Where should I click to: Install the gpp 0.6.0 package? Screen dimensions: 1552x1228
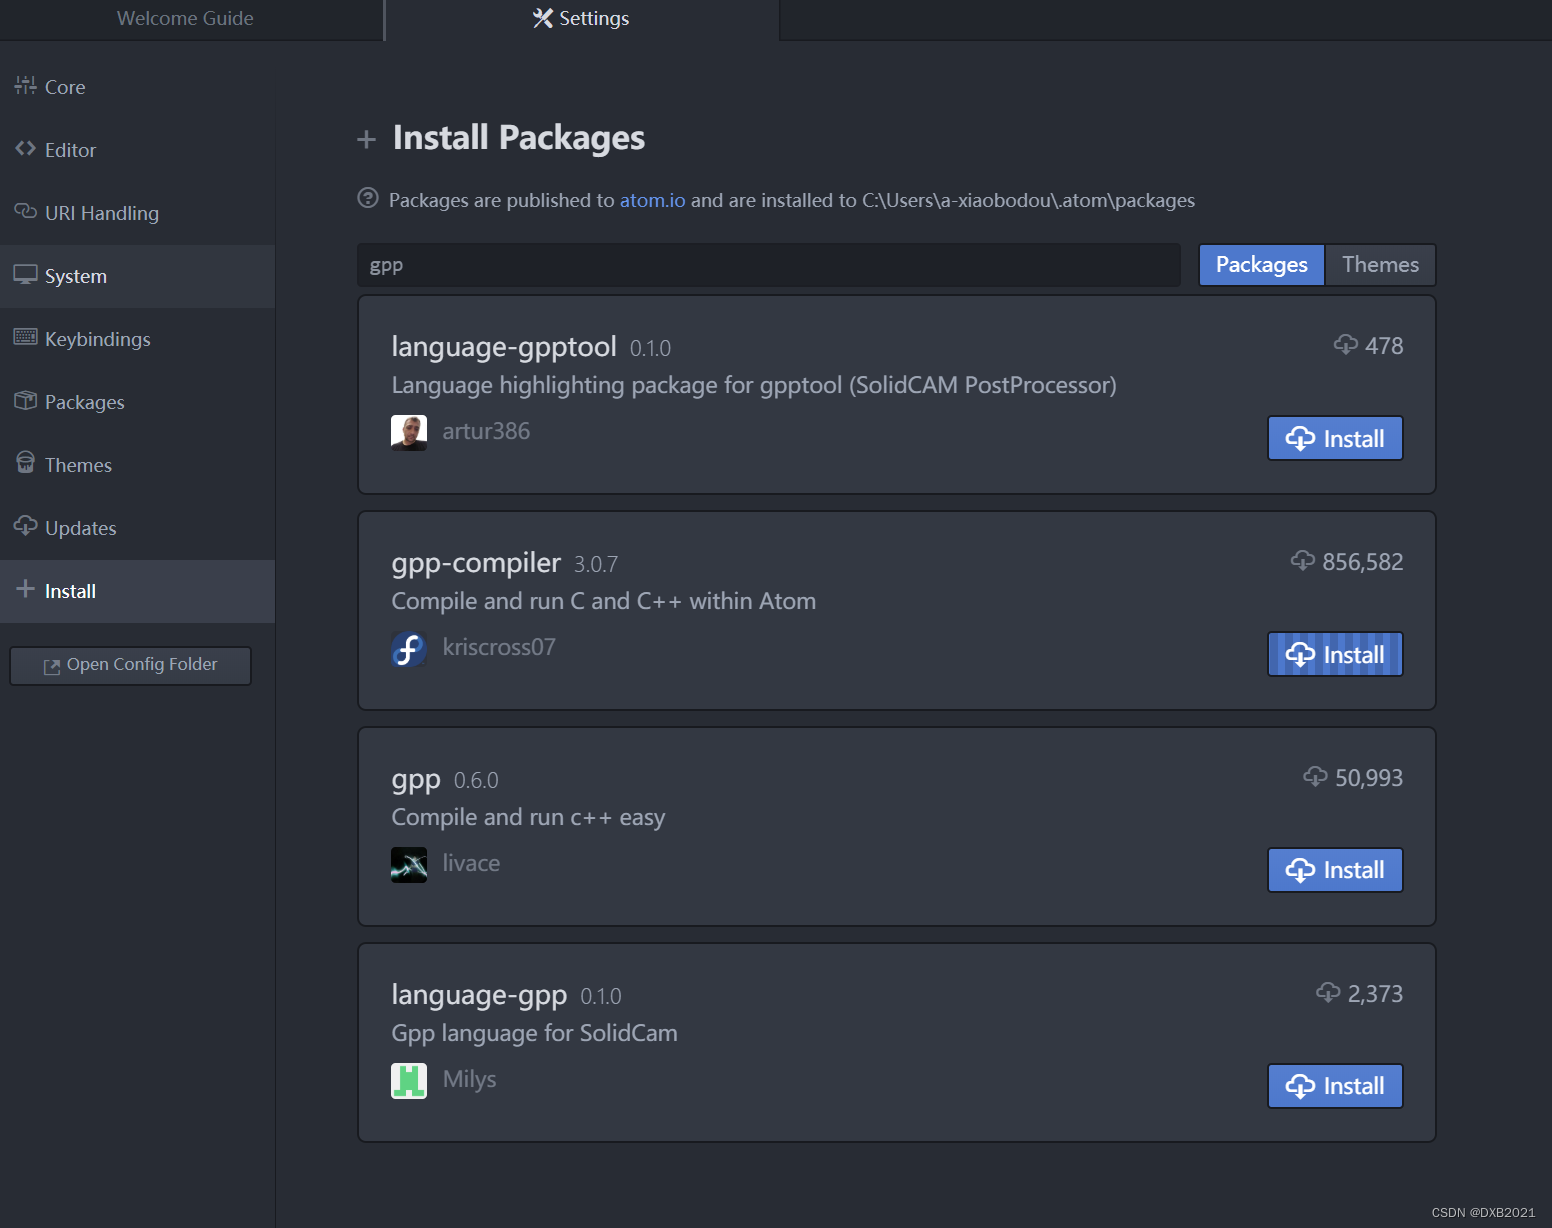tap(1335, 870)
